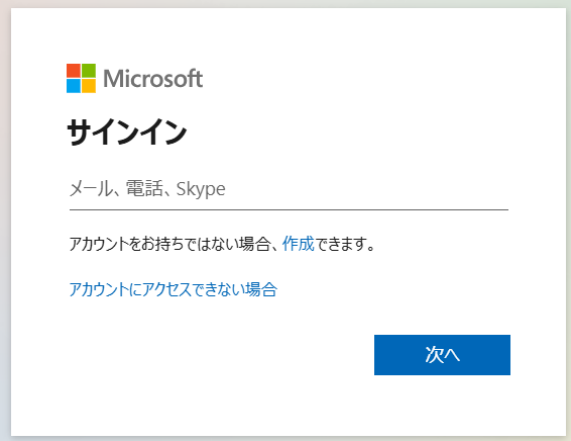Click empty white space right of Microsoft logo
Viewport: 571px width, 441px height.
(x=364, y=78)
